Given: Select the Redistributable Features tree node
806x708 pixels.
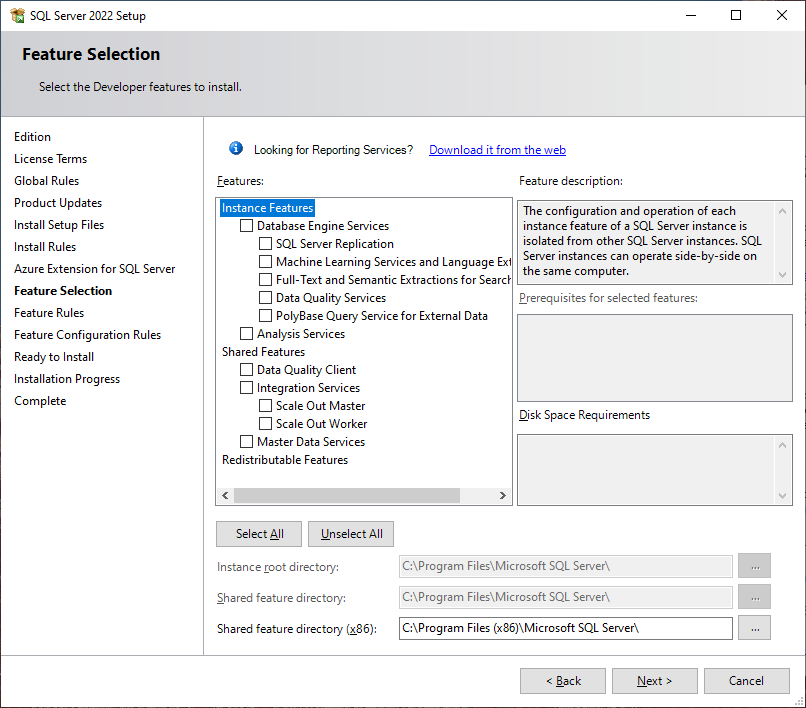Looking at the screenshot, I should point(285,460).
